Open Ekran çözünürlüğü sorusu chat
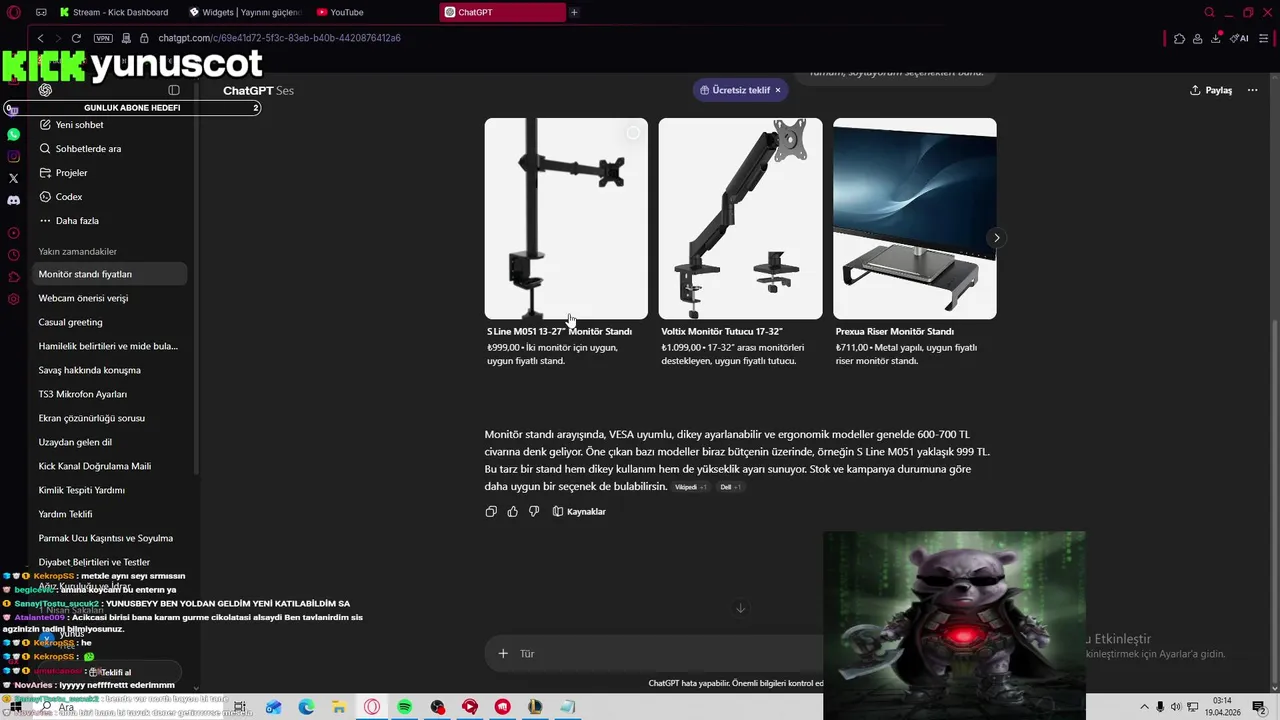1280x720 pixels. [x=110, y=418]
